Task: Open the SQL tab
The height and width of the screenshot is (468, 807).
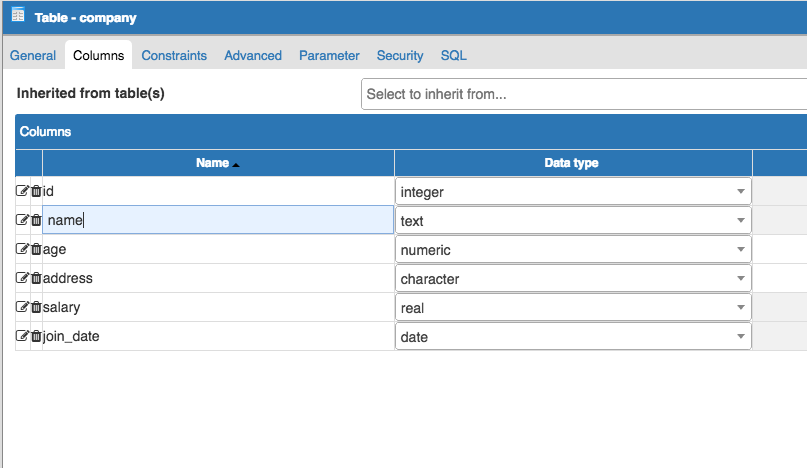Action: coord(453,56)
